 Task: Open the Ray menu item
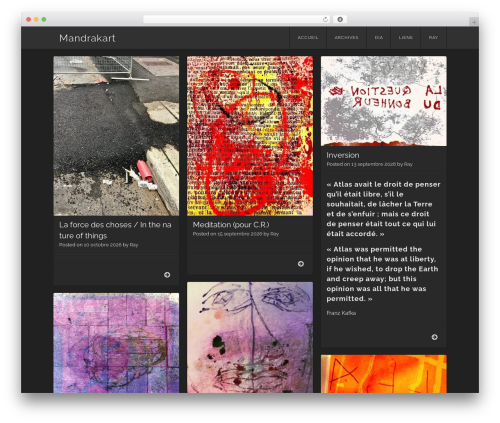(x=433, y=38)
